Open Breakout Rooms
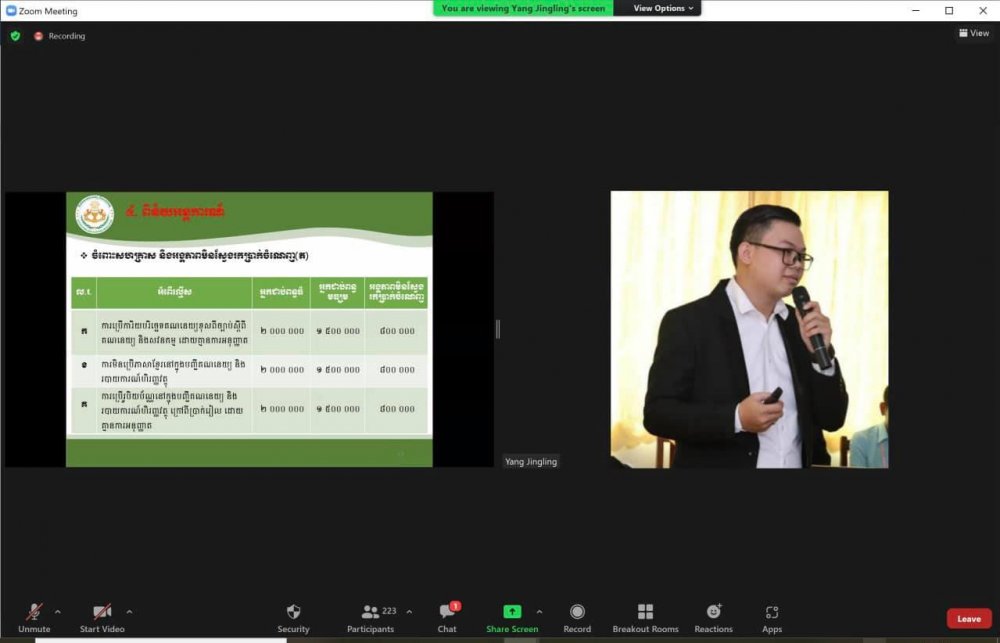 click(645, 612)
